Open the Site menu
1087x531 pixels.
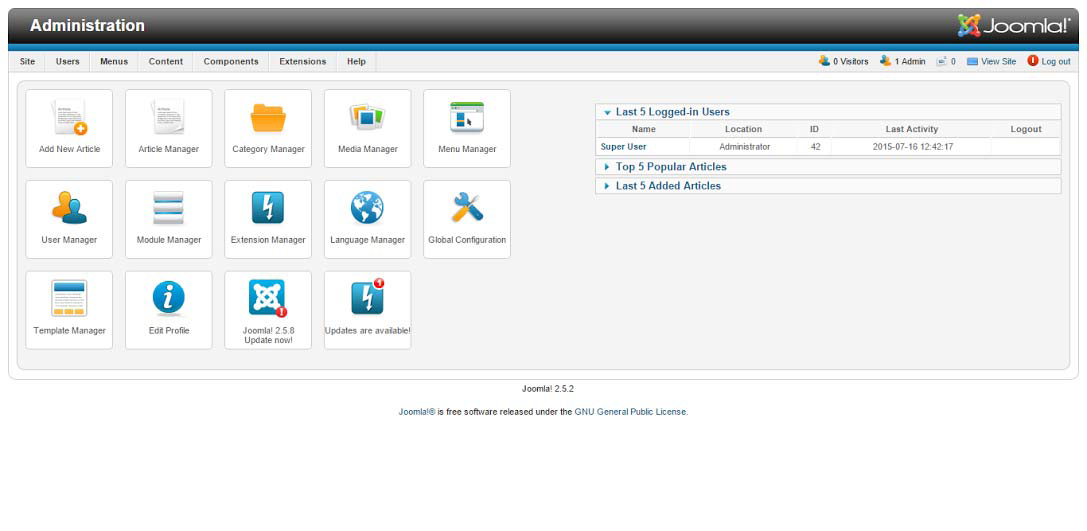tap(28, 62)
